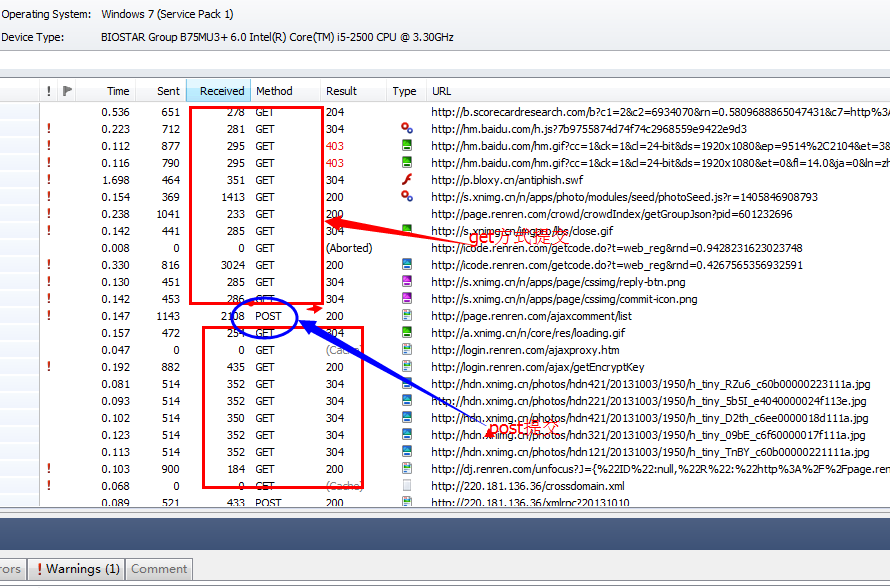
Task: Select the page.renren.com/ajaxcomment/list URL row
Action: pos(531,316)
